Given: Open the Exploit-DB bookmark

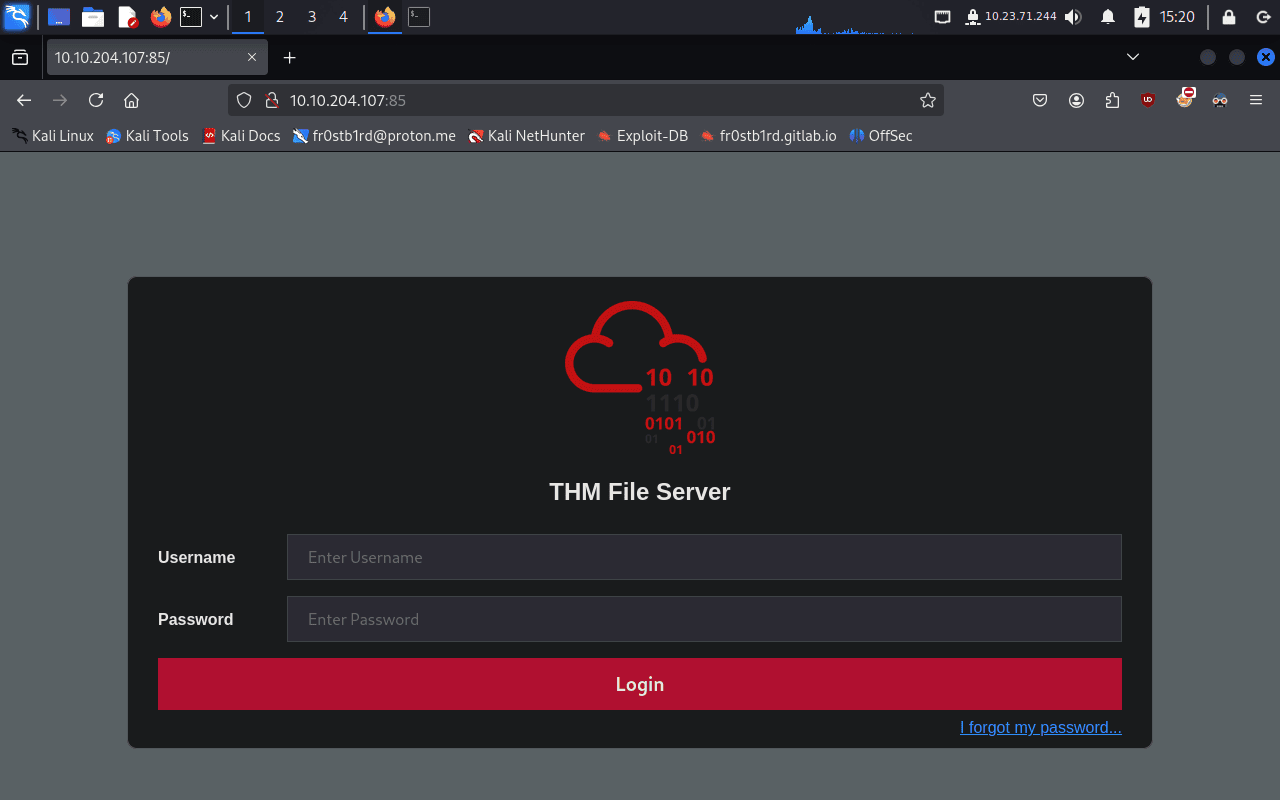Looking at the screenshot, I should (642, 136).
